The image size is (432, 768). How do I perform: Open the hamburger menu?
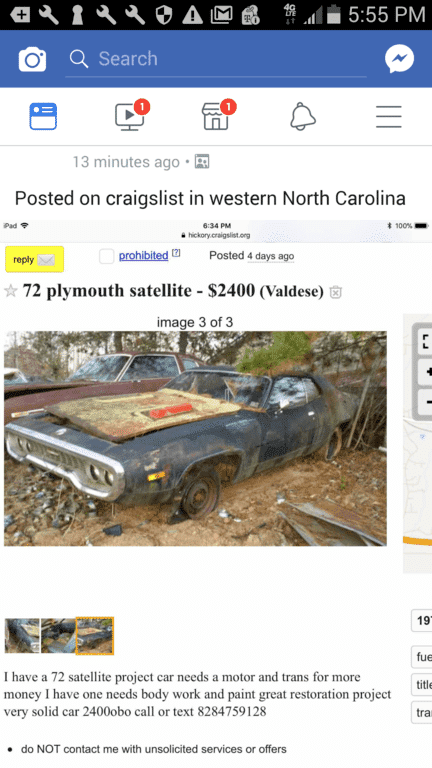[x=389, y=117]
